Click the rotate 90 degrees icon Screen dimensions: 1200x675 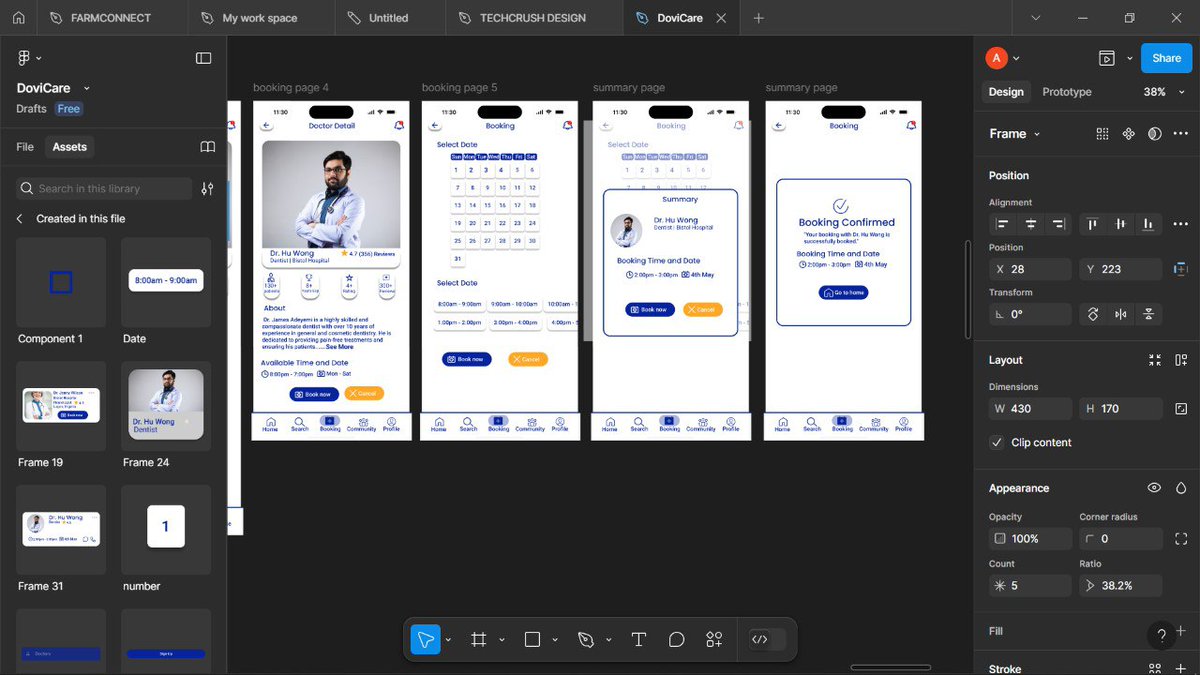click(1093, 314)
